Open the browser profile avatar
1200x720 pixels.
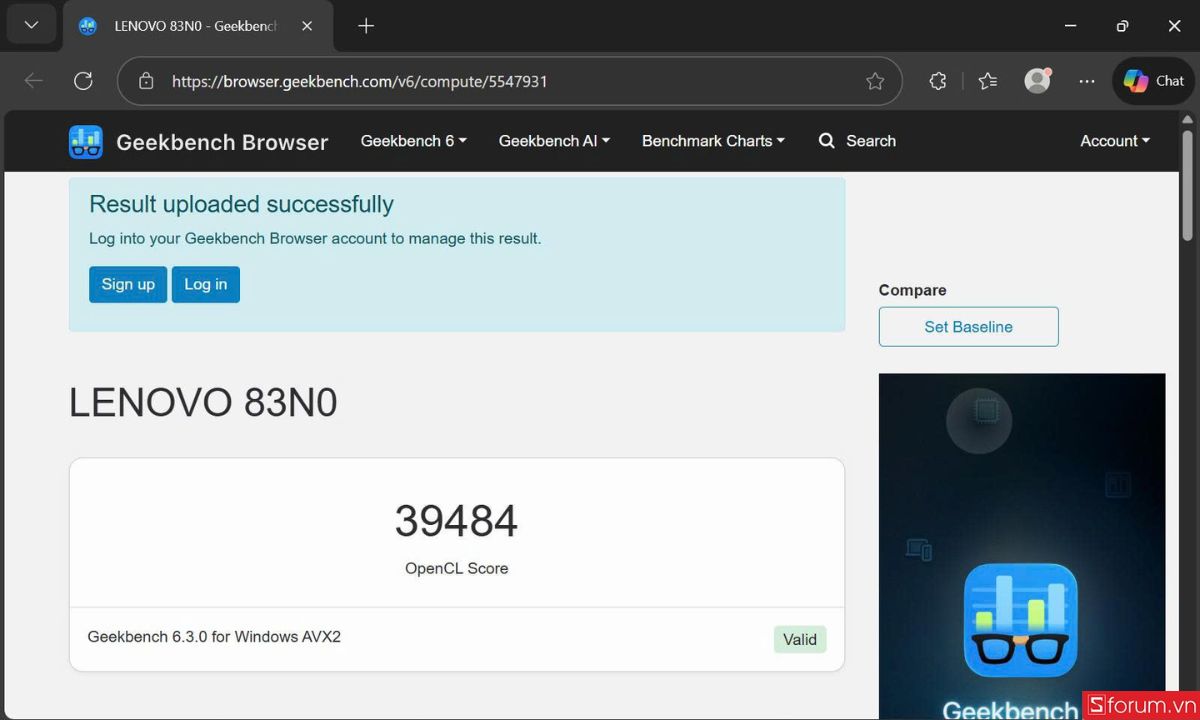(x=1038, y=81)
